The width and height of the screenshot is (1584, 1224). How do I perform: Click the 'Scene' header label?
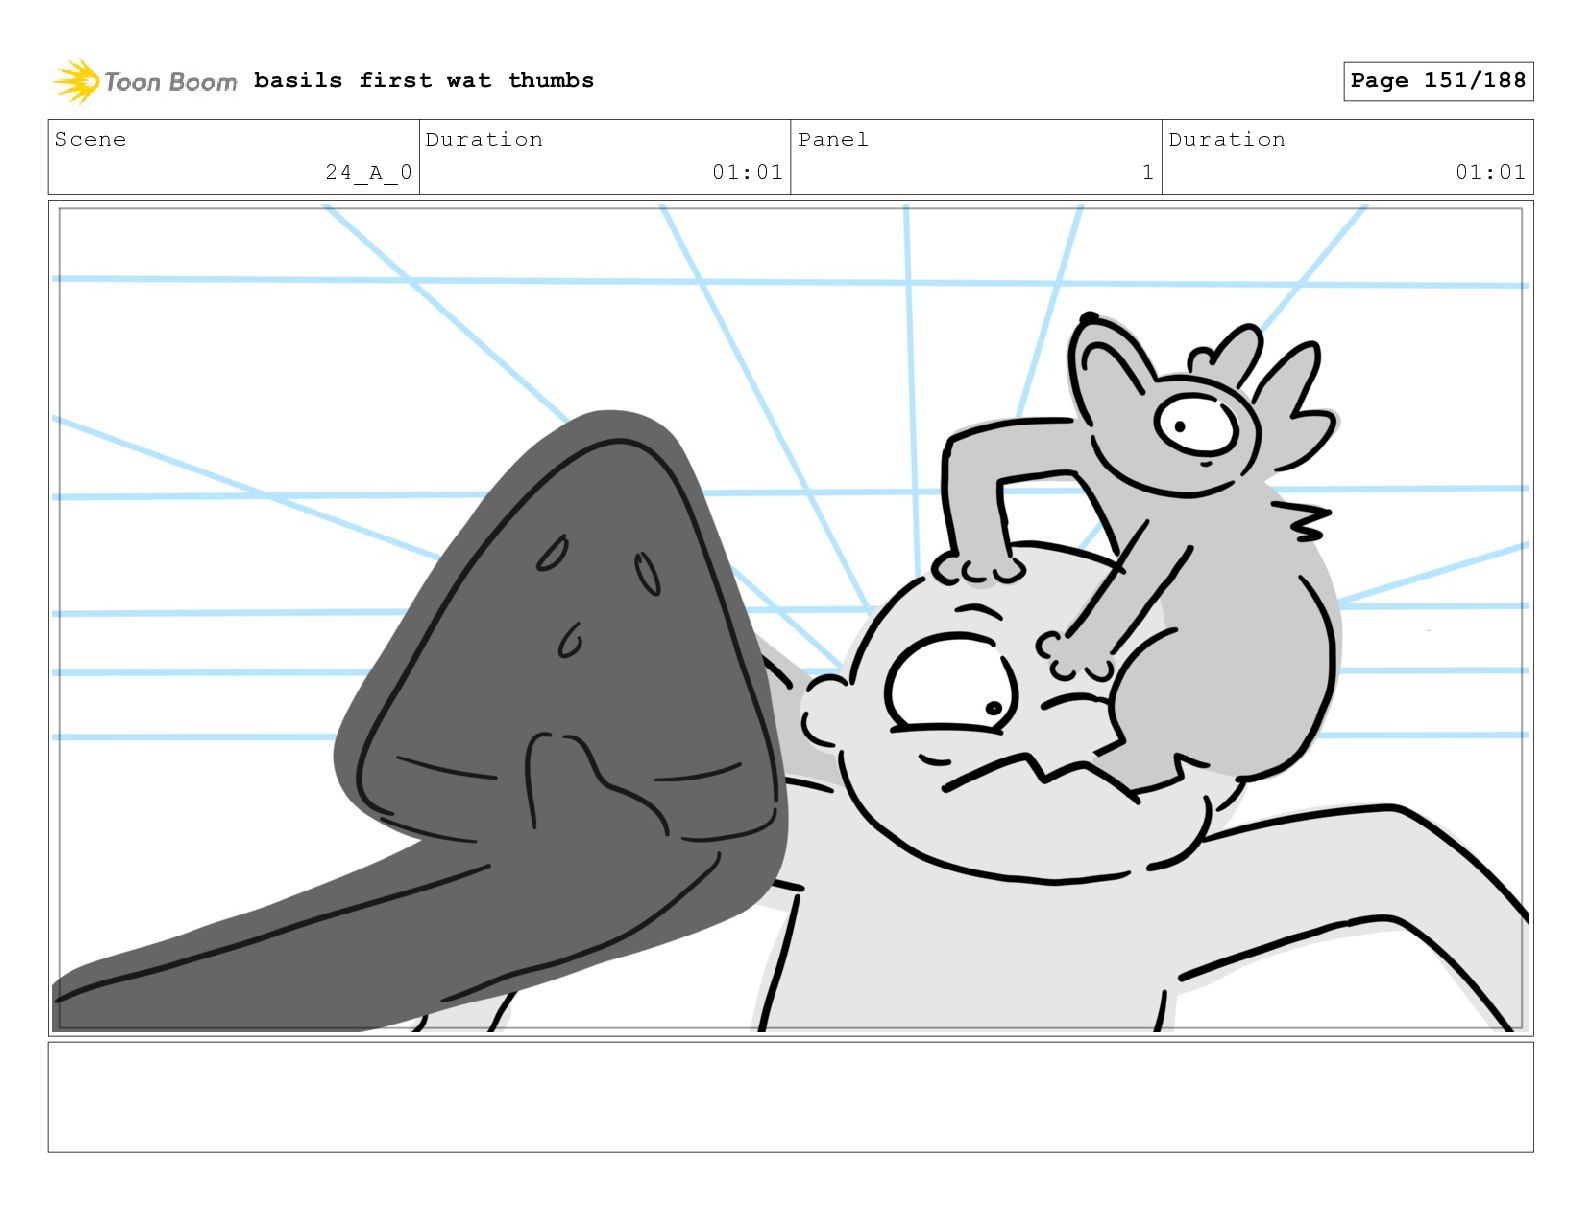pyautogui.click(x=90, y=139)
